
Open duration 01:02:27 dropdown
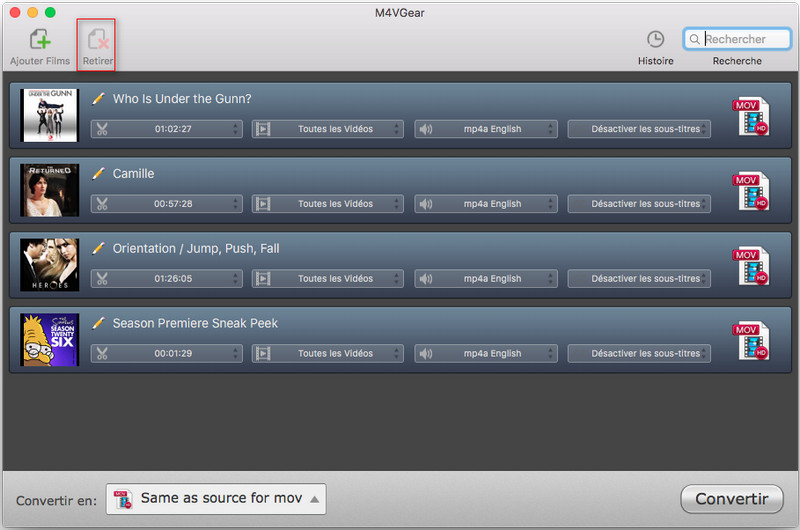click(x=166, y=129)
